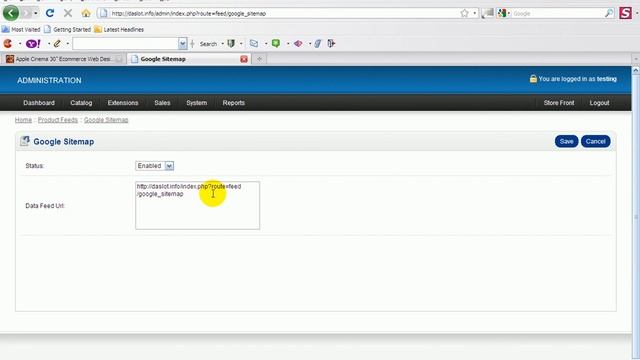Open the Most Visited bookmarks folder
The width and height of the screenshot is (640, 360).
point(21,29)
